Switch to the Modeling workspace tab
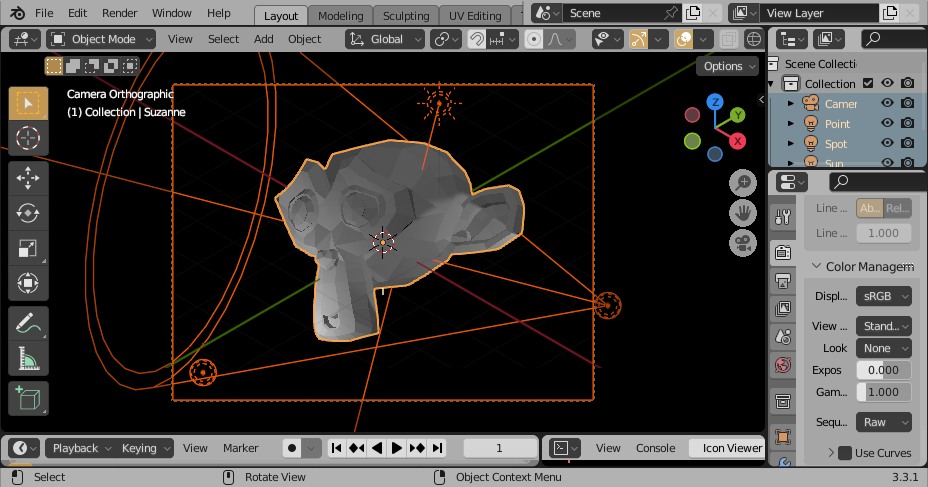Image resolution: width=928 pixels, height=487 pixels. coord(340,16)
